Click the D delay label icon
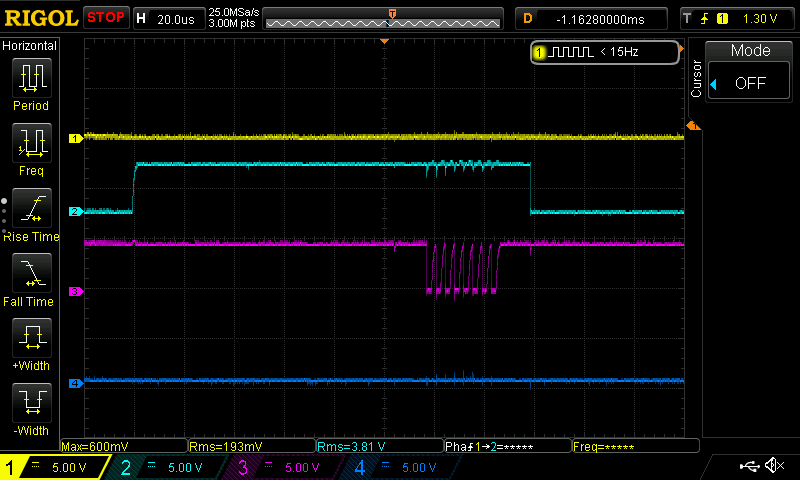 coord(528,19)
